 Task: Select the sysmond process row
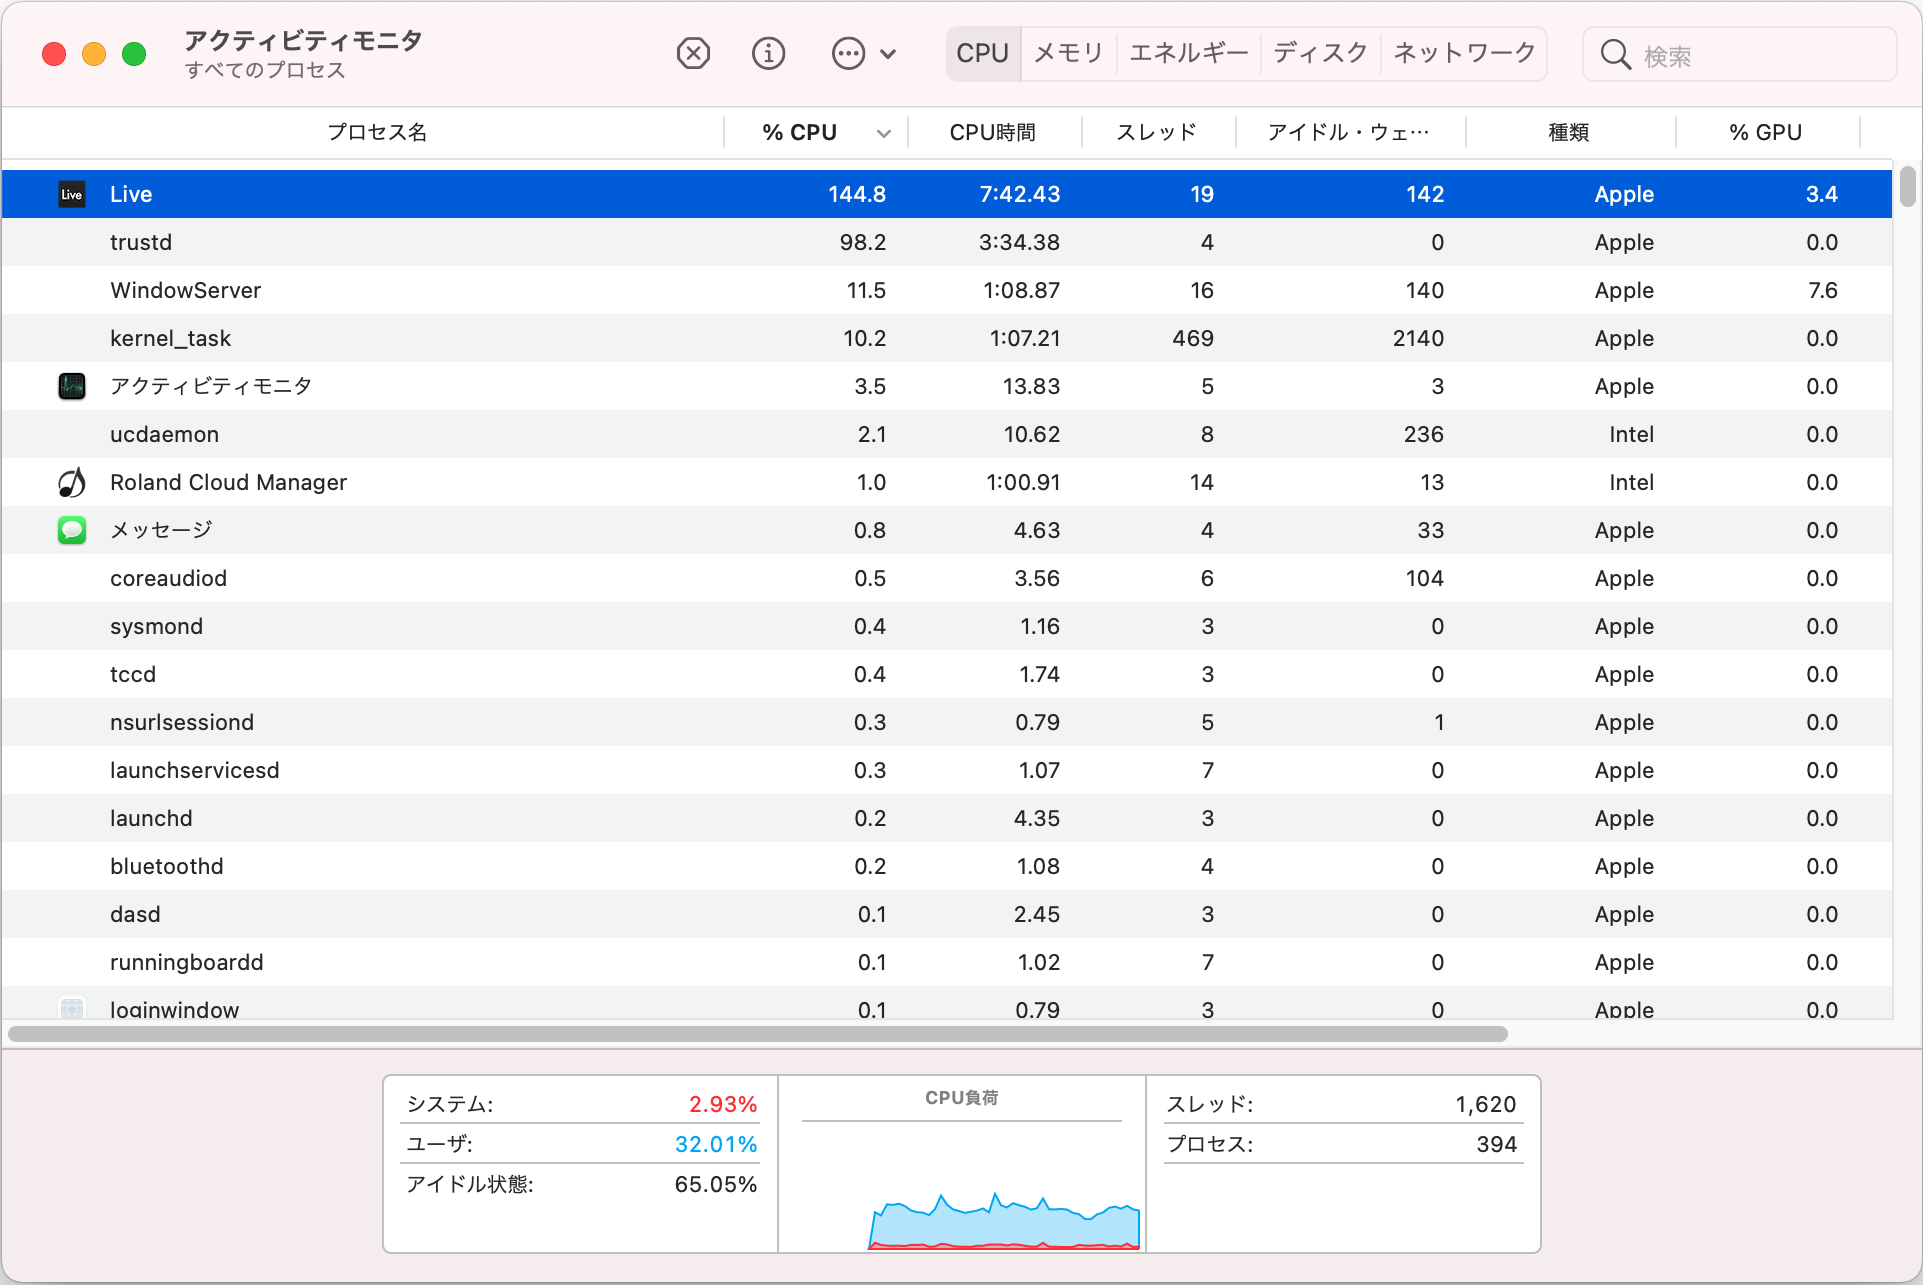click(x=947, y=626)
